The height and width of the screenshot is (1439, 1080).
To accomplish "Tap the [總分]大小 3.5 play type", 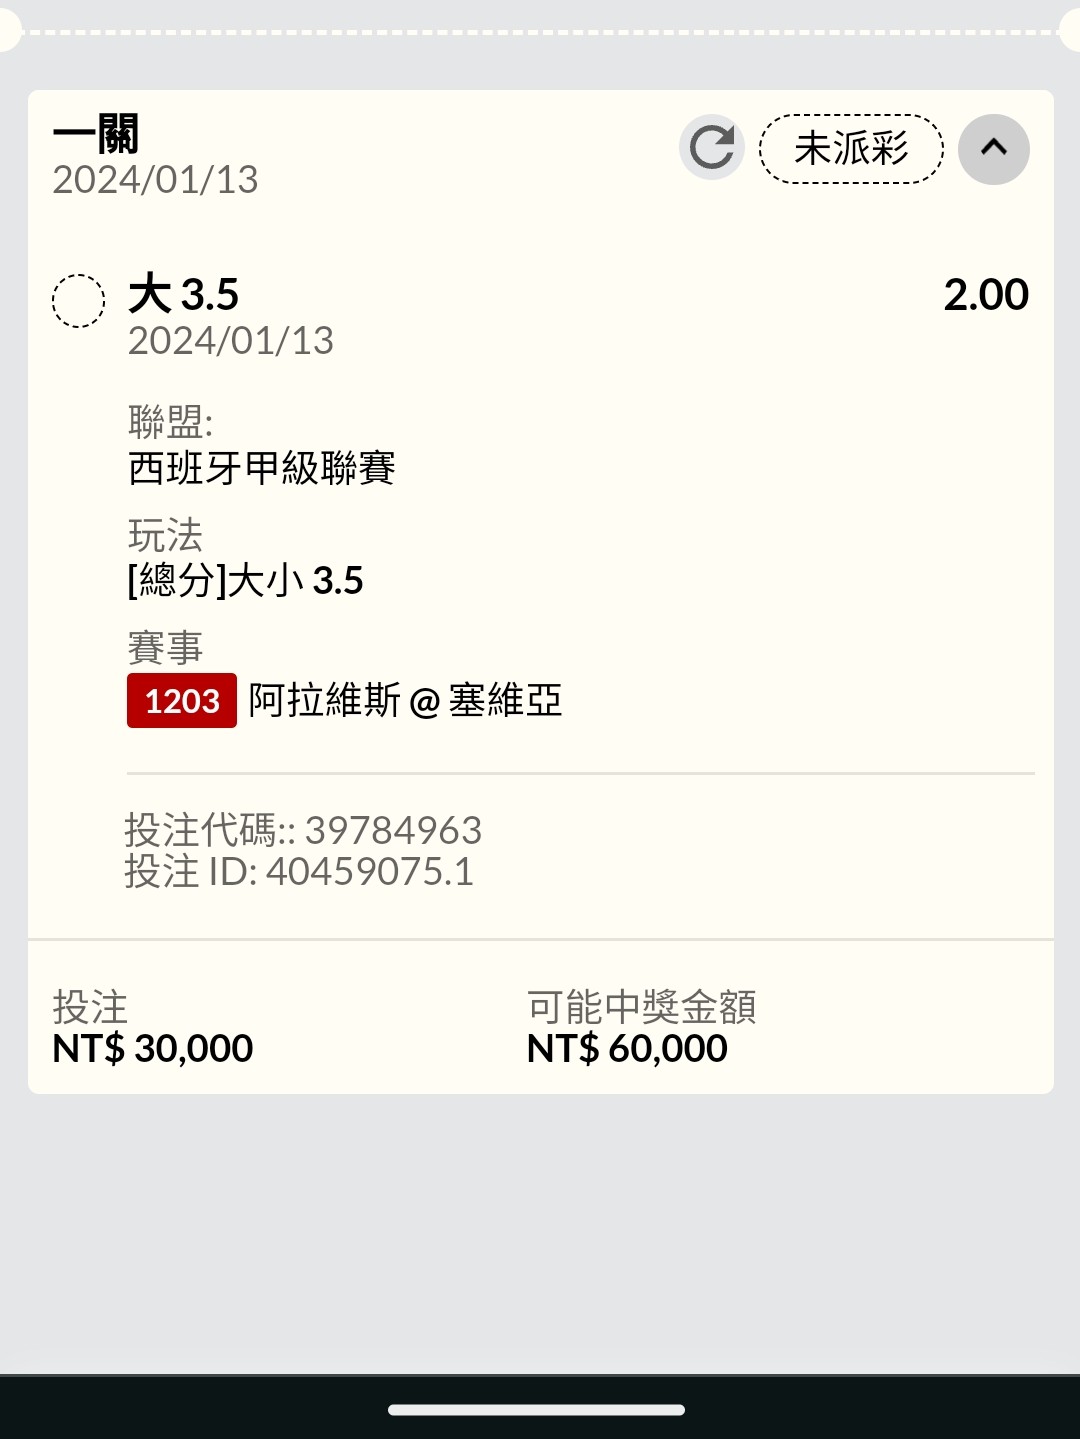I will pyautogui.click(x=246, y=581).
